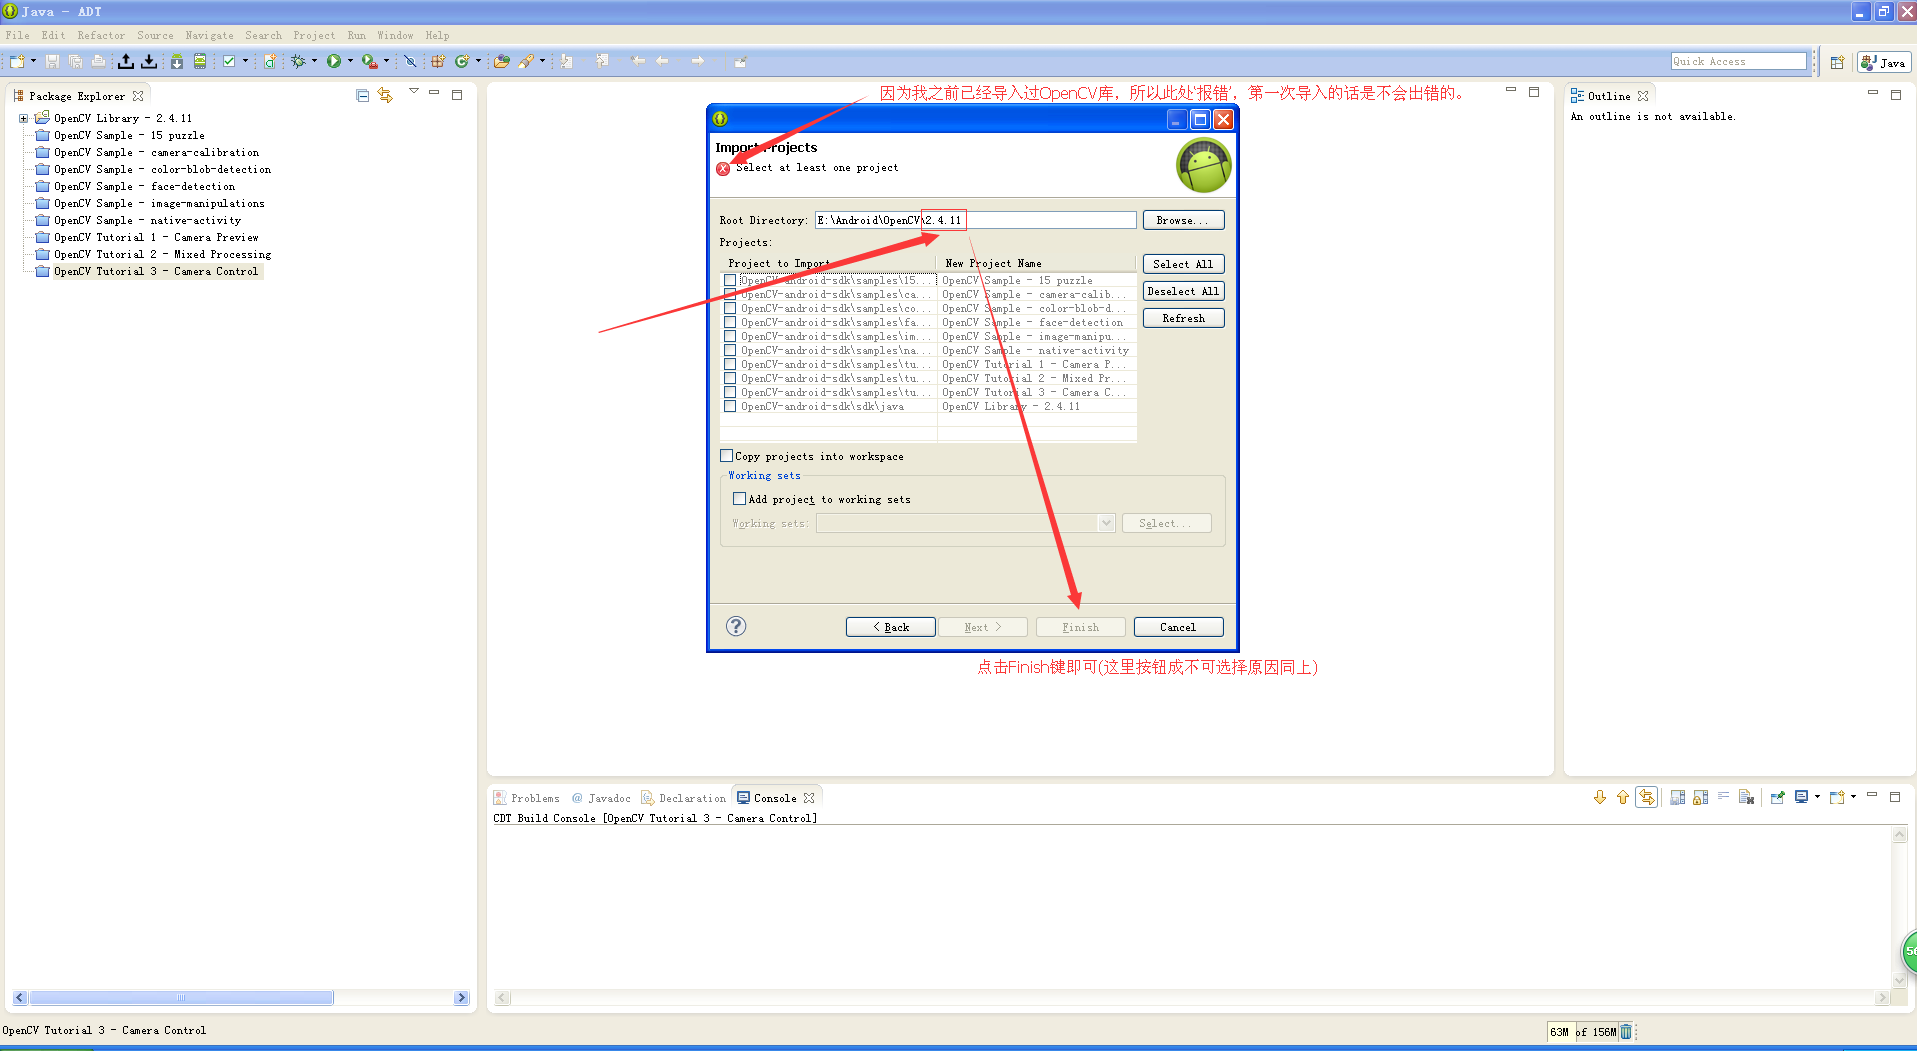Click the Print icon in main toolbar
The image size is (1917, 1051).
coord(98,61)
